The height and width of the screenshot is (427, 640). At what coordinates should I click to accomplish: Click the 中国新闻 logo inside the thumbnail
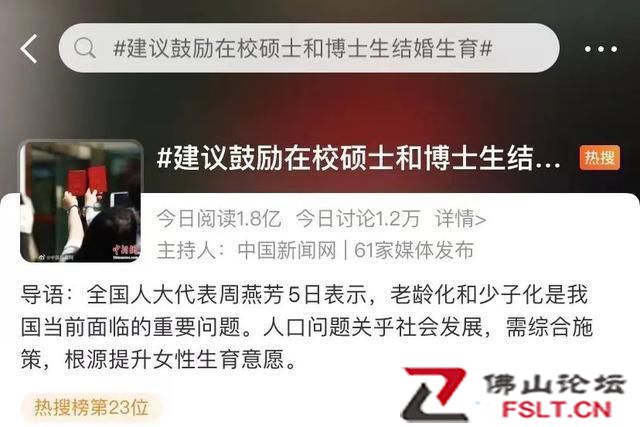(126, 251)
